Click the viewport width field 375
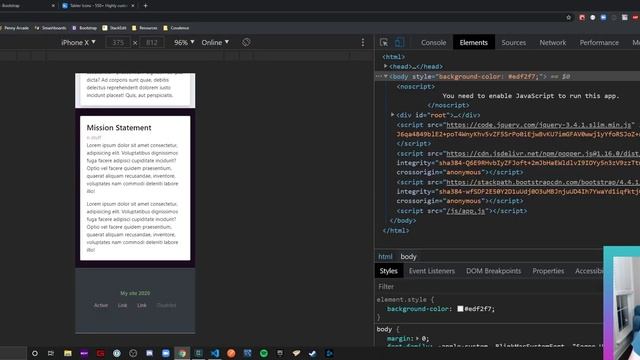 pos(118,42)
